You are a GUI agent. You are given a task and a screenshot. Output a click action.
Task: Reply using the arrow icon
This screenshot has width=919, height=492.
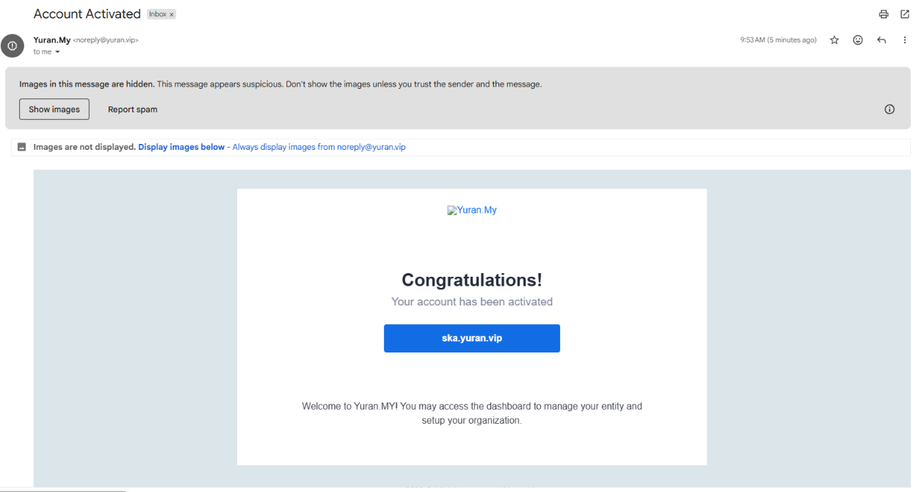click(881, 40)
